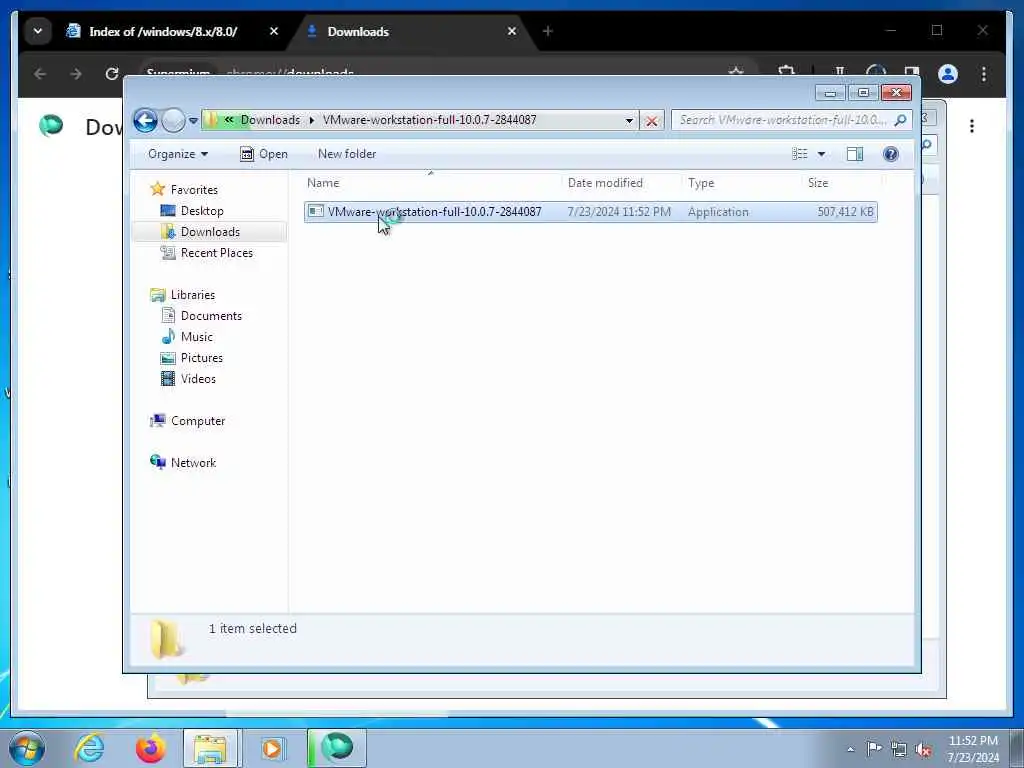1024x768 pixels.
Task: Click browser forward button
Action: [x=76, y=74]
